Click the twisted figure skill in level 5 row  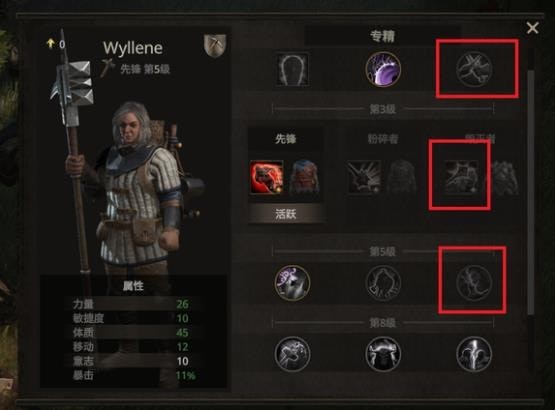point(474,283)
